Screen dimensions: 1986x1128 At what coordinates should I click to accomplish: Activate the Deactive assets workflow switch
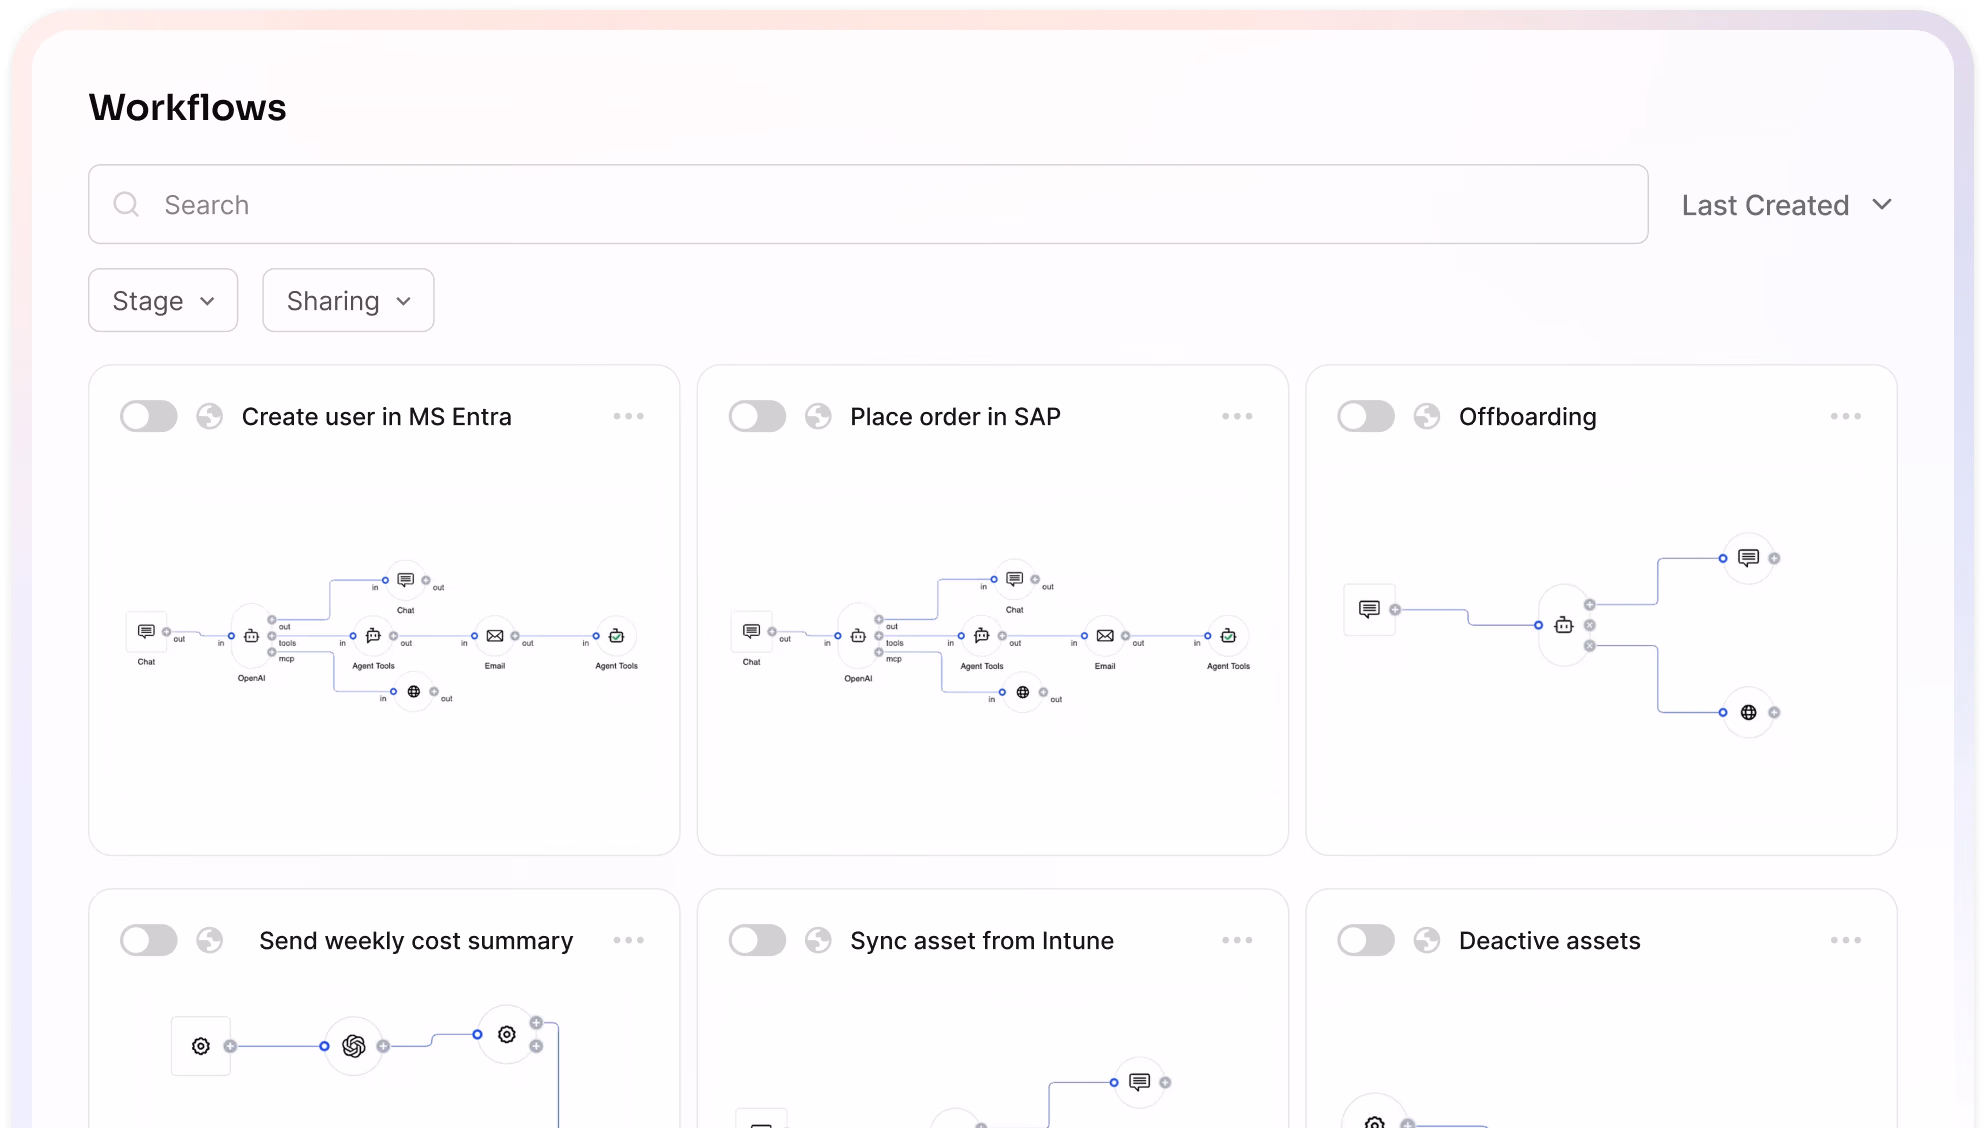(x=1366, y=940)
